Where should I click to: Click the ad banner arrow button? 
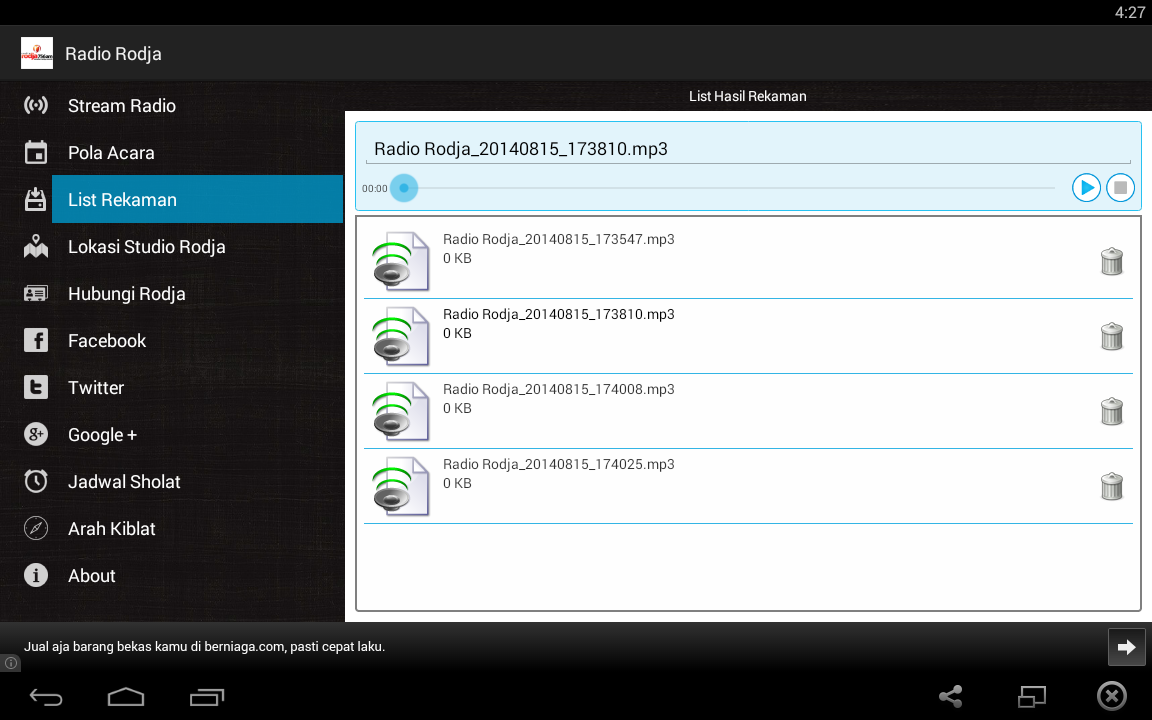tap(1126, 647)
